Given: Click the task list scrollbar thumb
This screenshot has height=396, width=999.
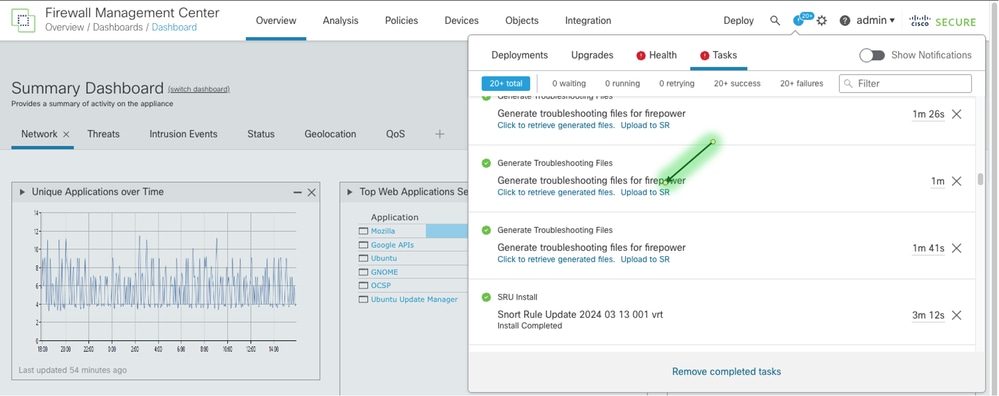Looking at the screenshot, I should point(980,179).
